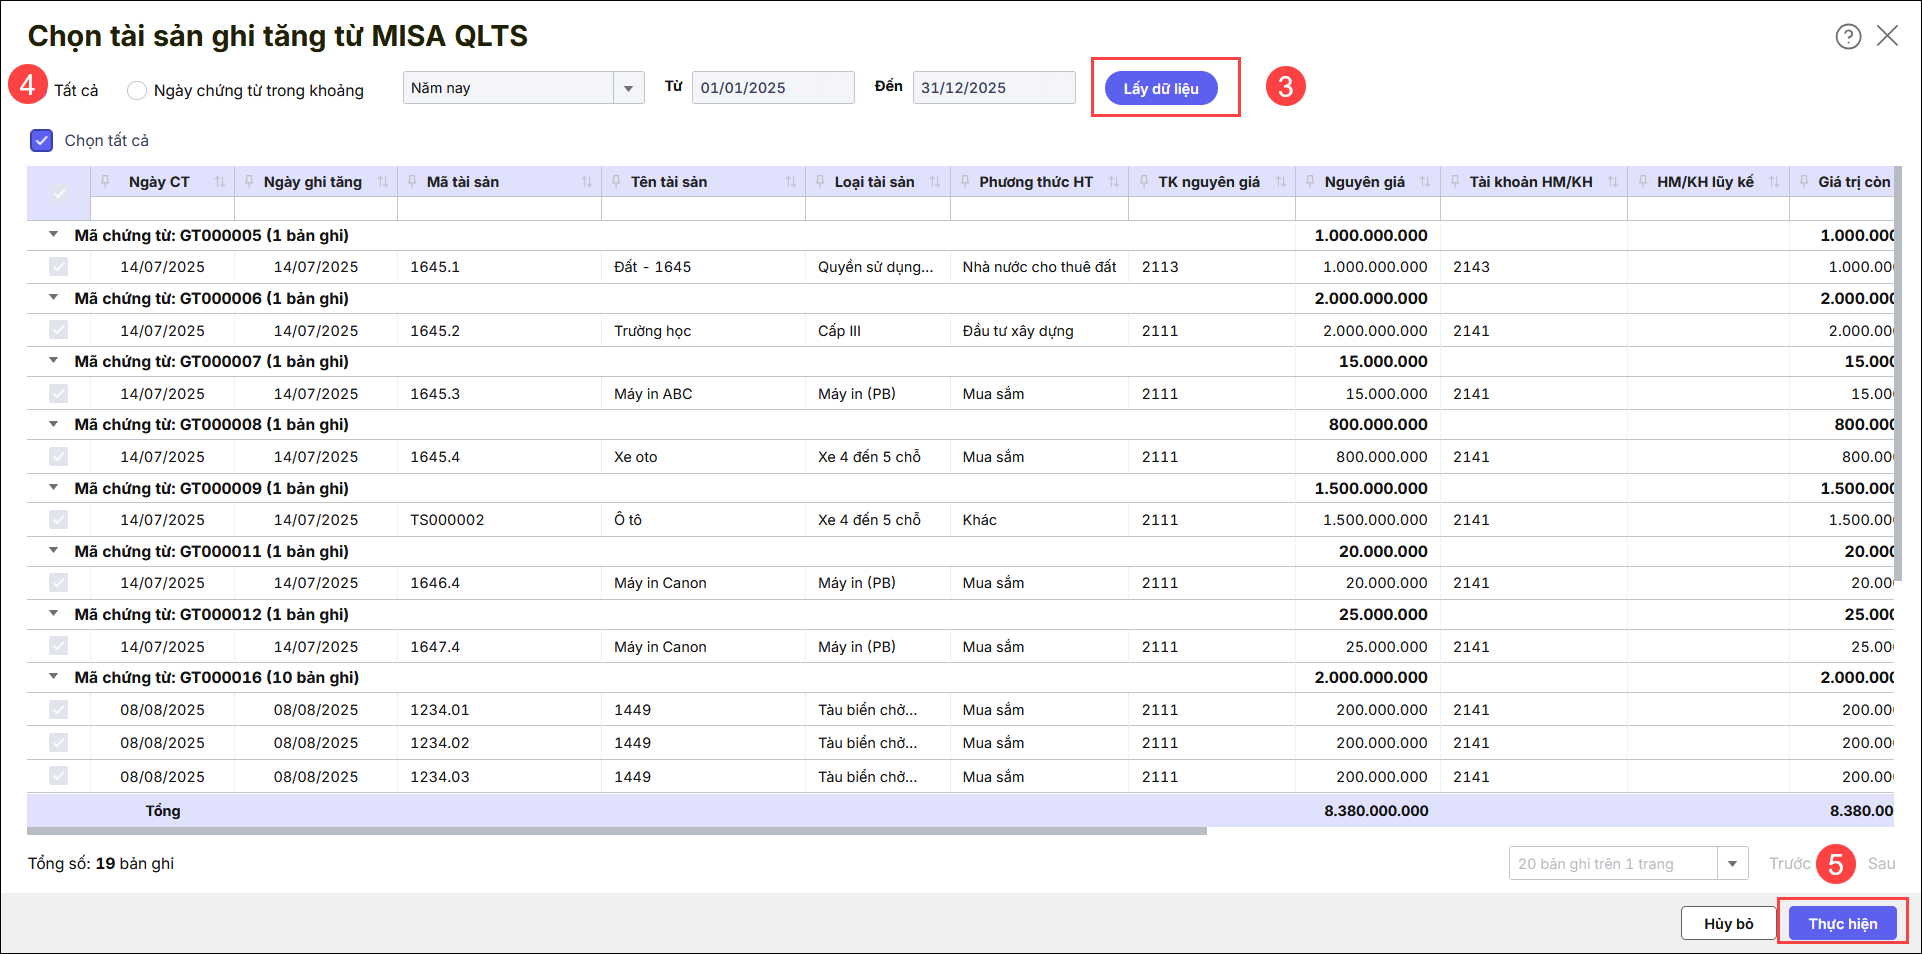Sort by the TK nguyên giá column arrows
The image size is (1922, 954).
point(1280,182)
